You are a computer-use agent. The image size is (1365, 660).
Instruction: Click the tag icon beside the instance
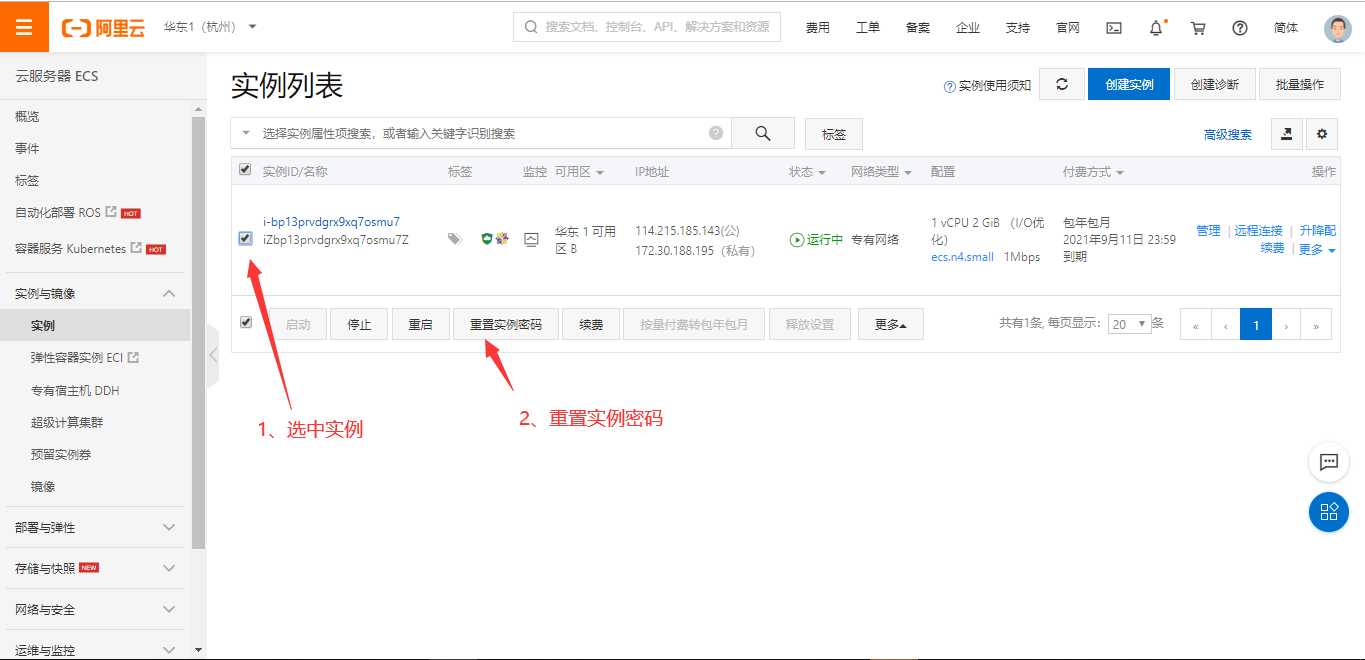[x=455, y=239]
